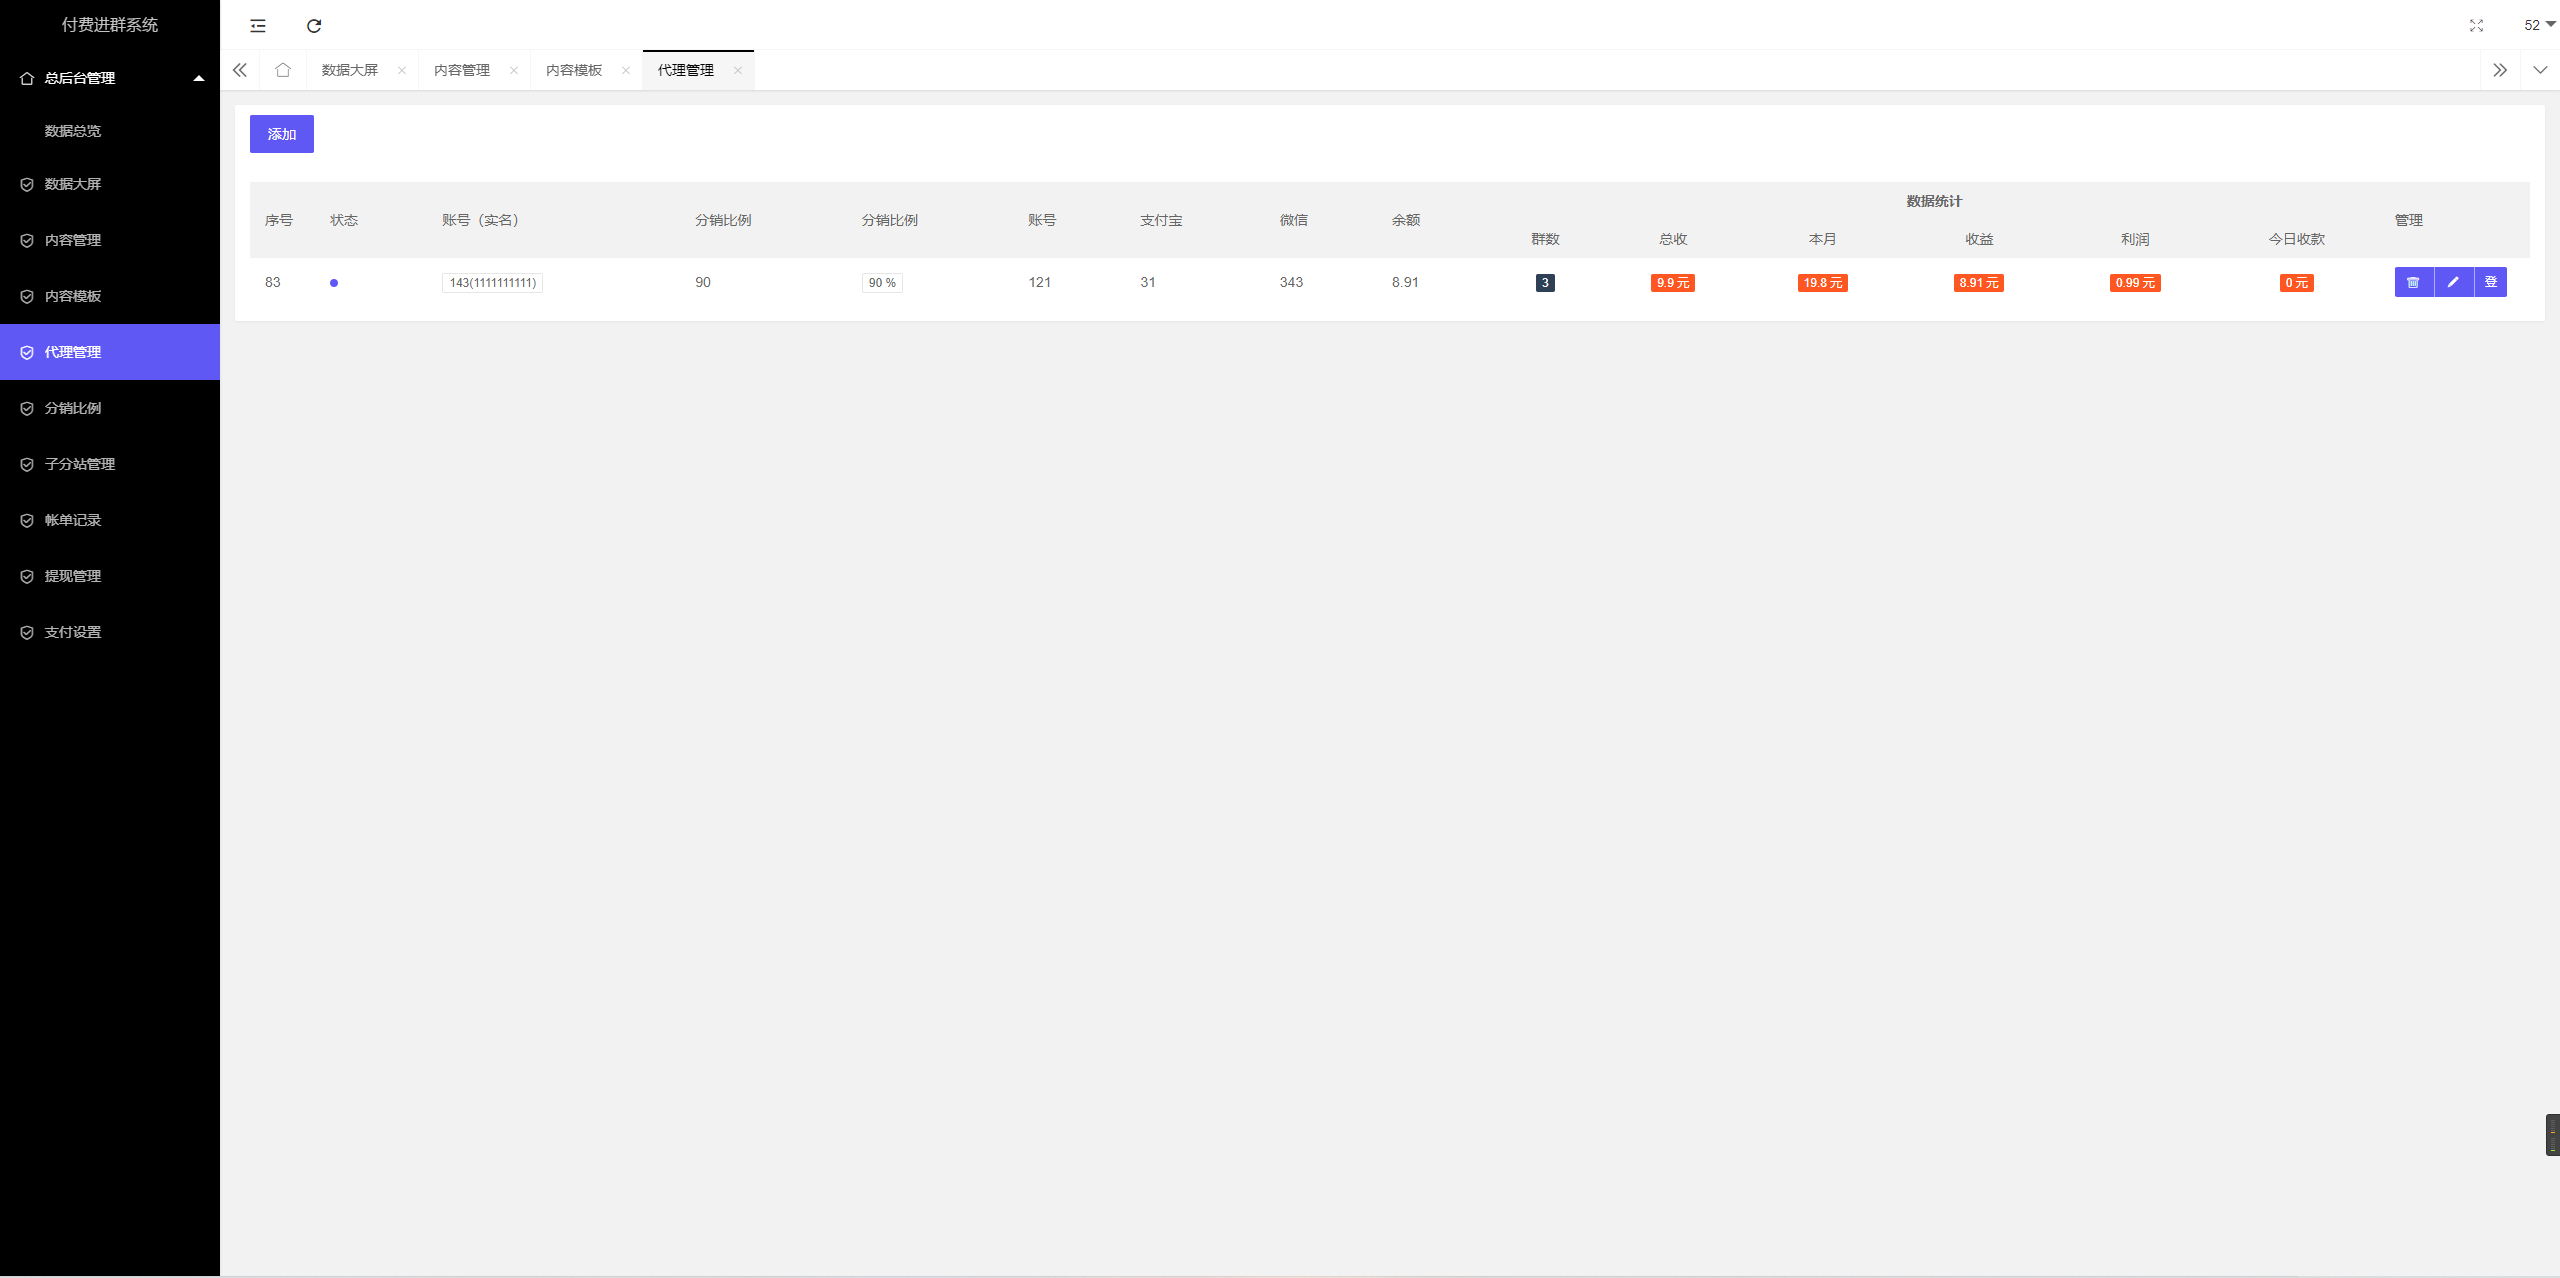Screen dimensions: 2560x1278
Task: Click the 0.99 元 profit badge
Action: pyautogui.click(x=2135, y=283)
